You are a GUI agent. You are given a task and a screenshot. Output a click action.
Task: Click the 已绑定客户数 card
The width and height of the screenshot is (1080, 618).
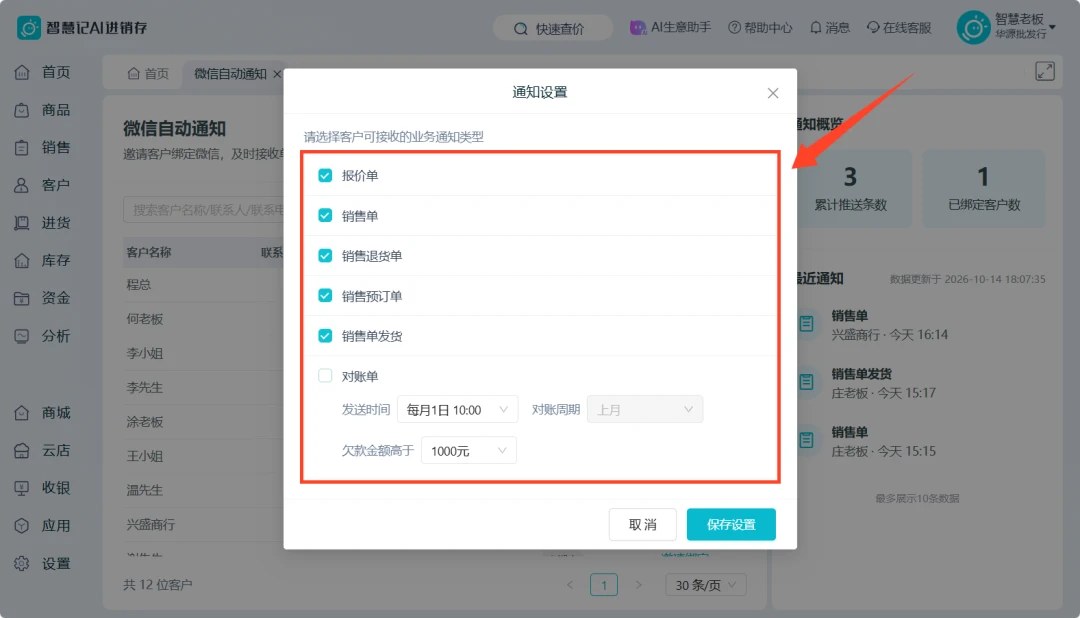(x=984, y=189)
